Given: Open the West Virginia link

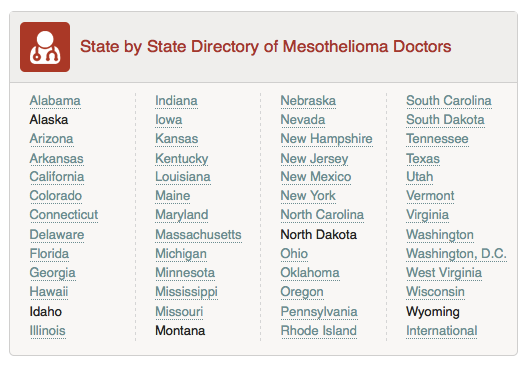Looking at the screenshot, I should 444,273.
